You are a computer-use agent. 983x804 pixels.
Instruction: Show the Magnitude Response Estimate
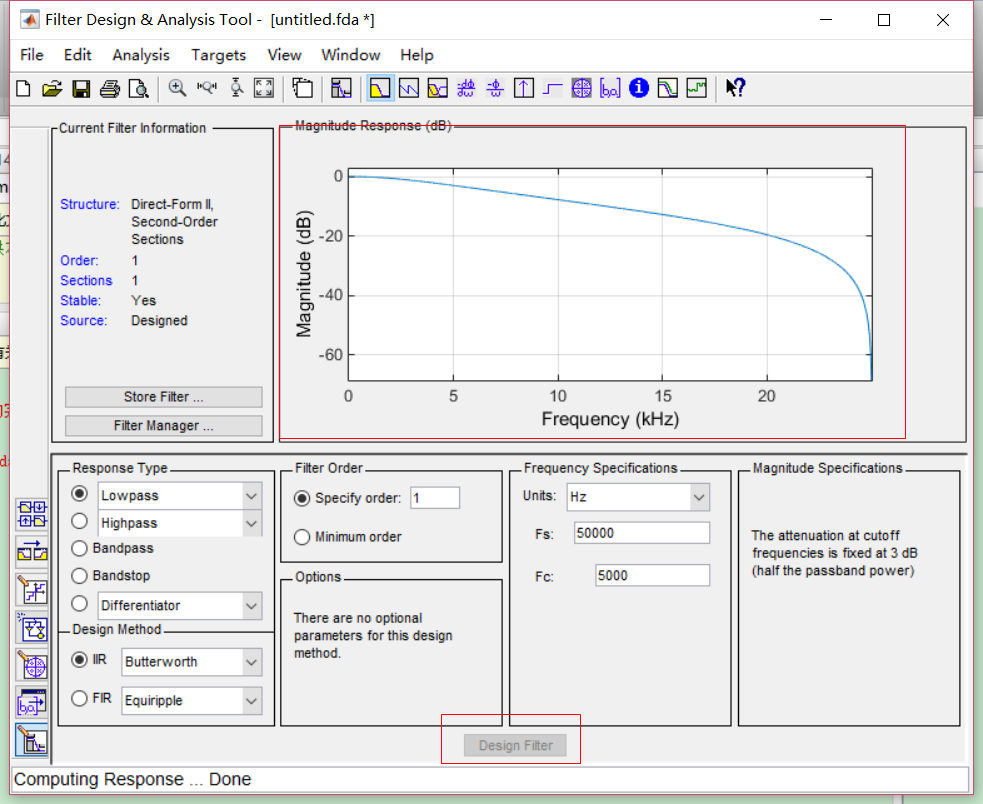click(x=668, y=88)
